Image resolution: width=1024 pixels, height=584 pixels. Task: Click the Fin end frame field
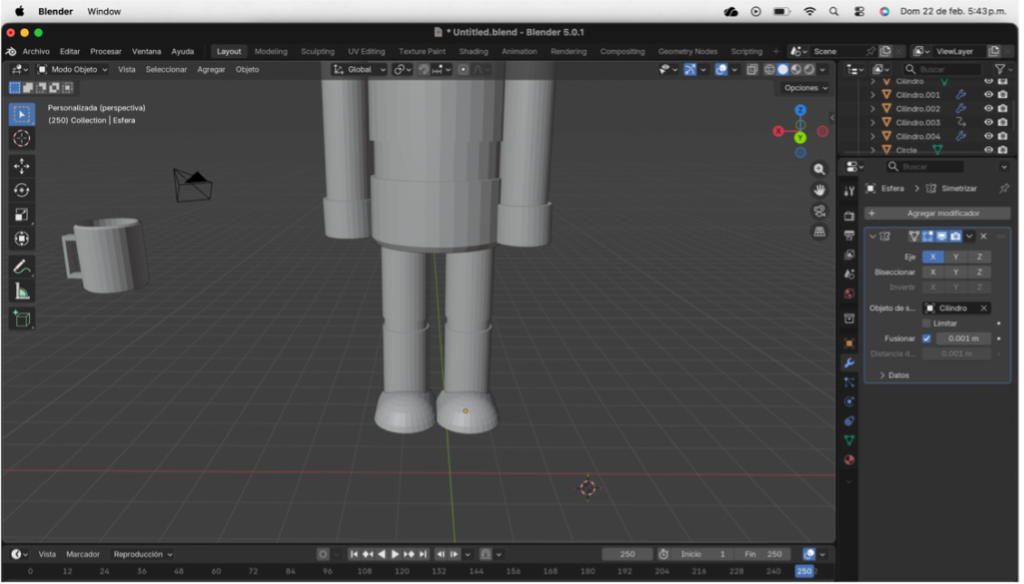tap(765, 554)
